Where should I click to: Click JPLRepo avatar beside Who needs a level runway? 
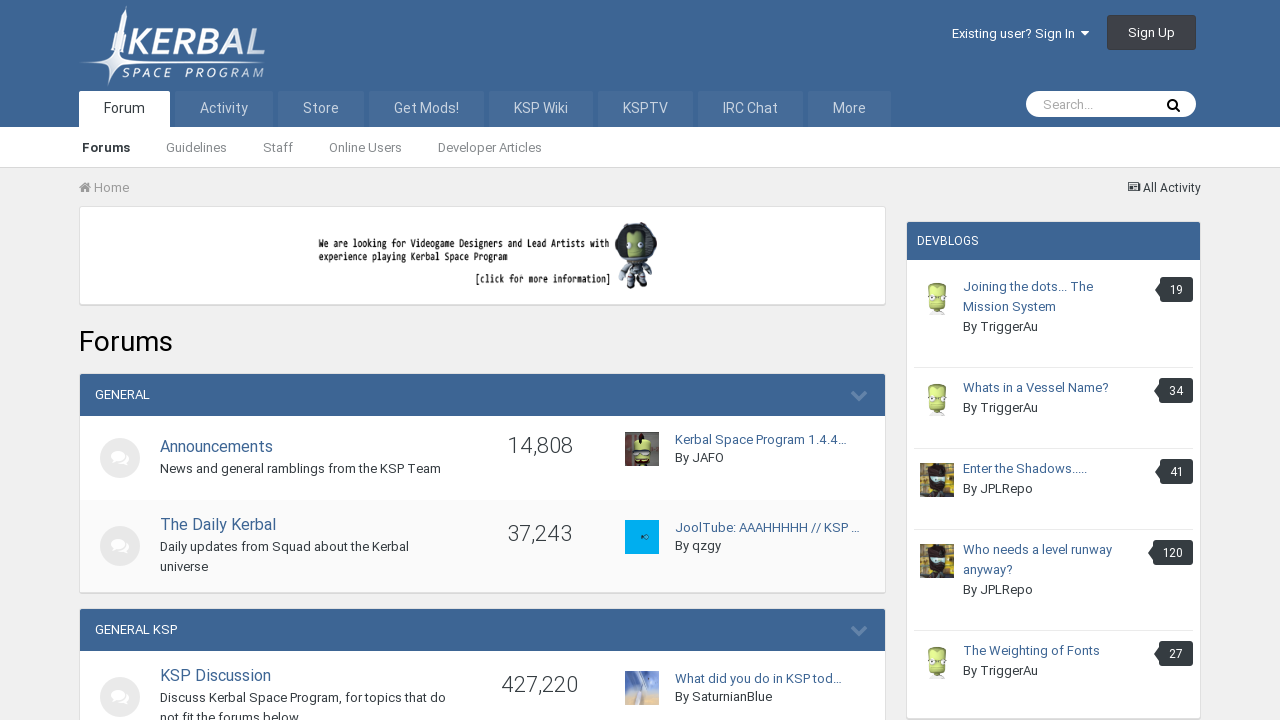937,561
